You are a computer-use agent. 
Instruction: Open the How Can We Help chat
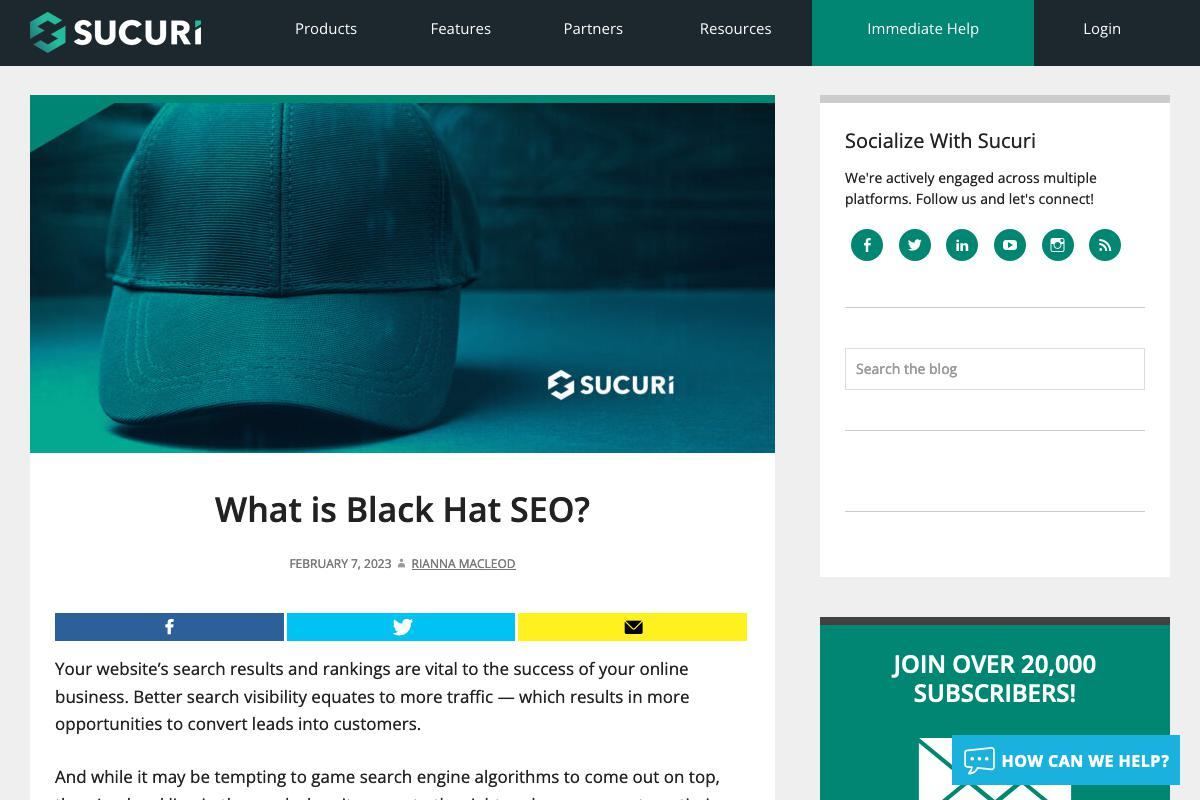[x=1066, y=761]
